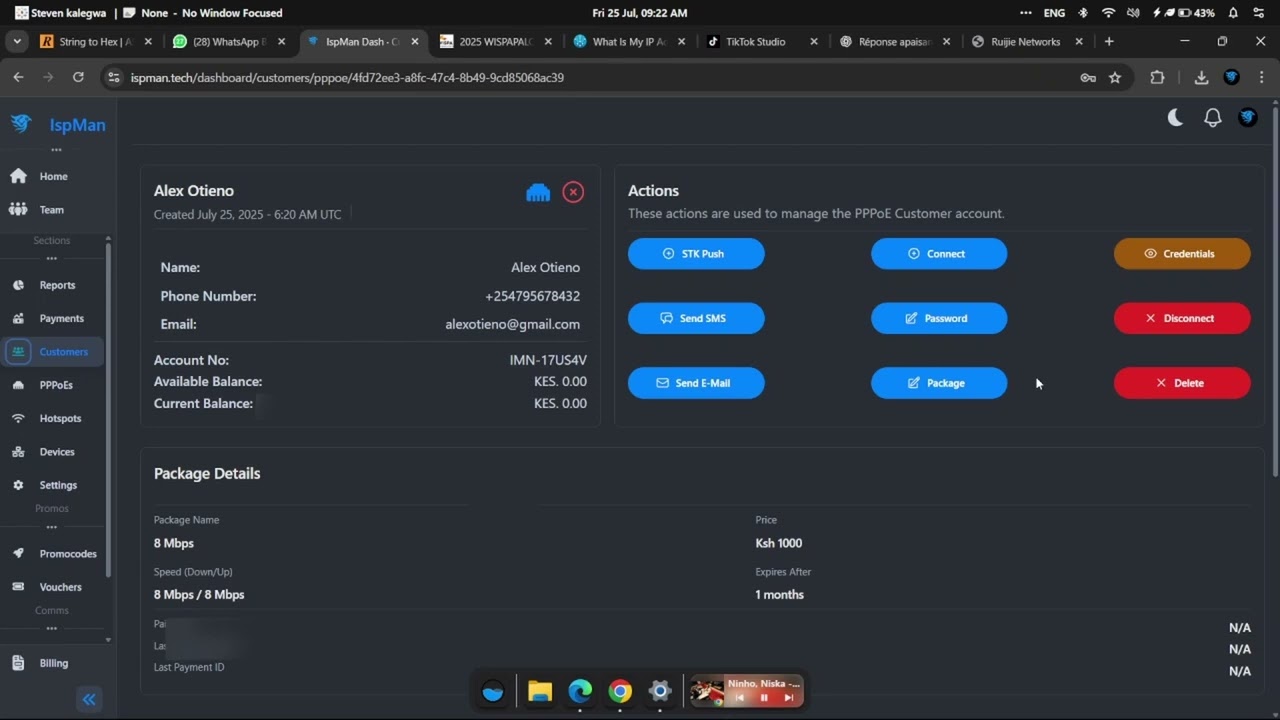
Task: Collapse the sidebar with double-chevron button
Action: click(89, 700)
